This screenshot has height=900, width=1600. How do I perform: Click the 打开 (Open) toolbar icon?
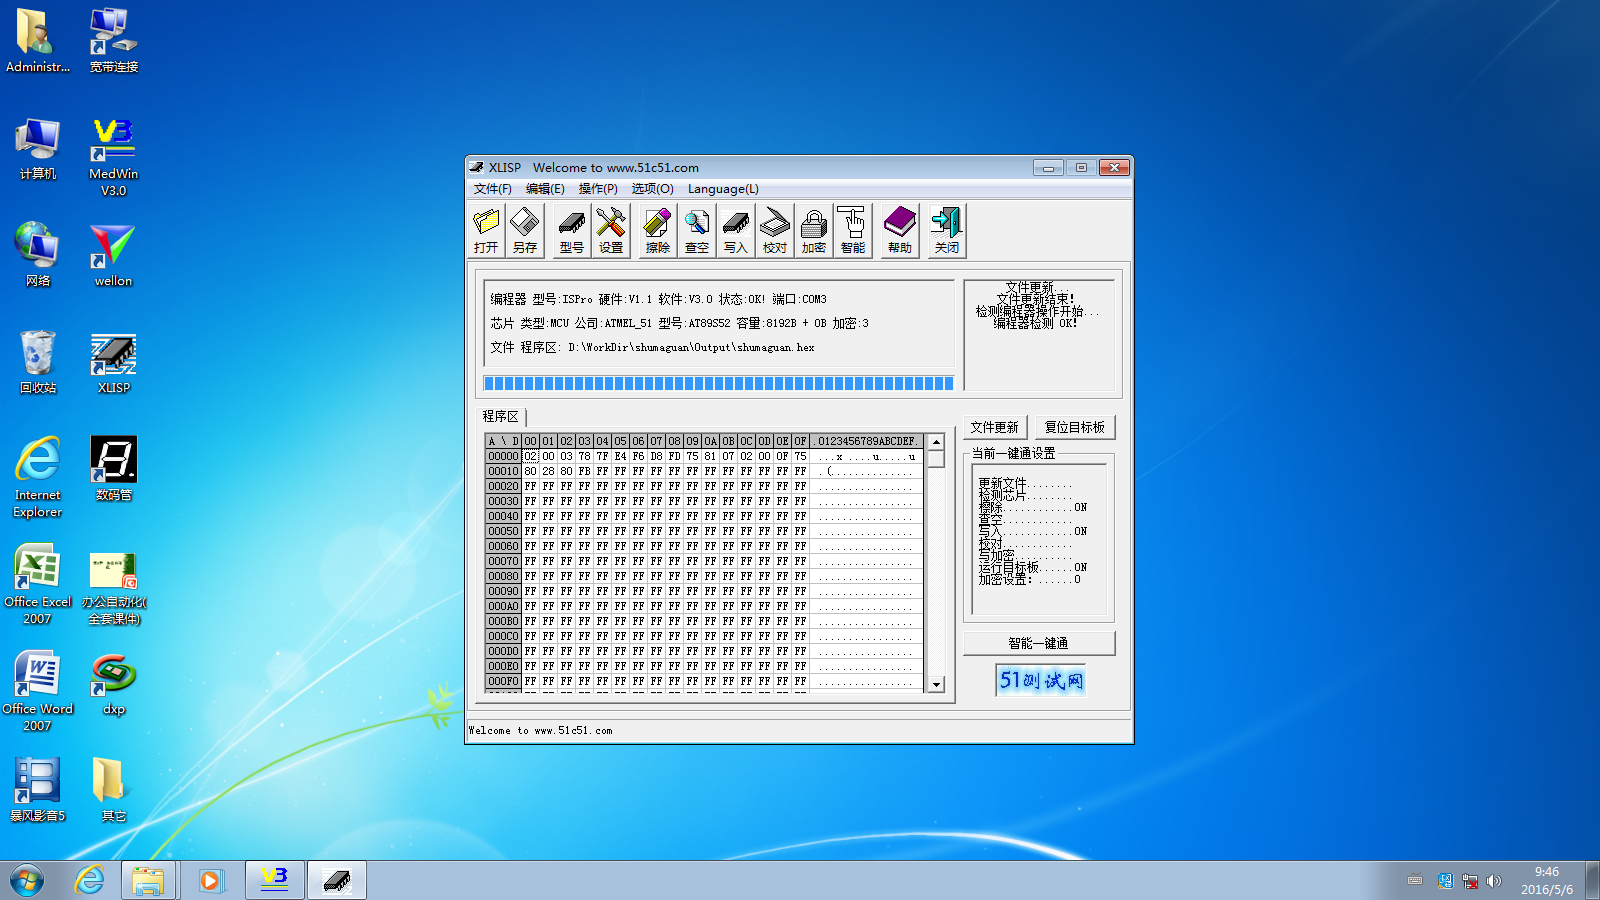[x=486, y=231]
